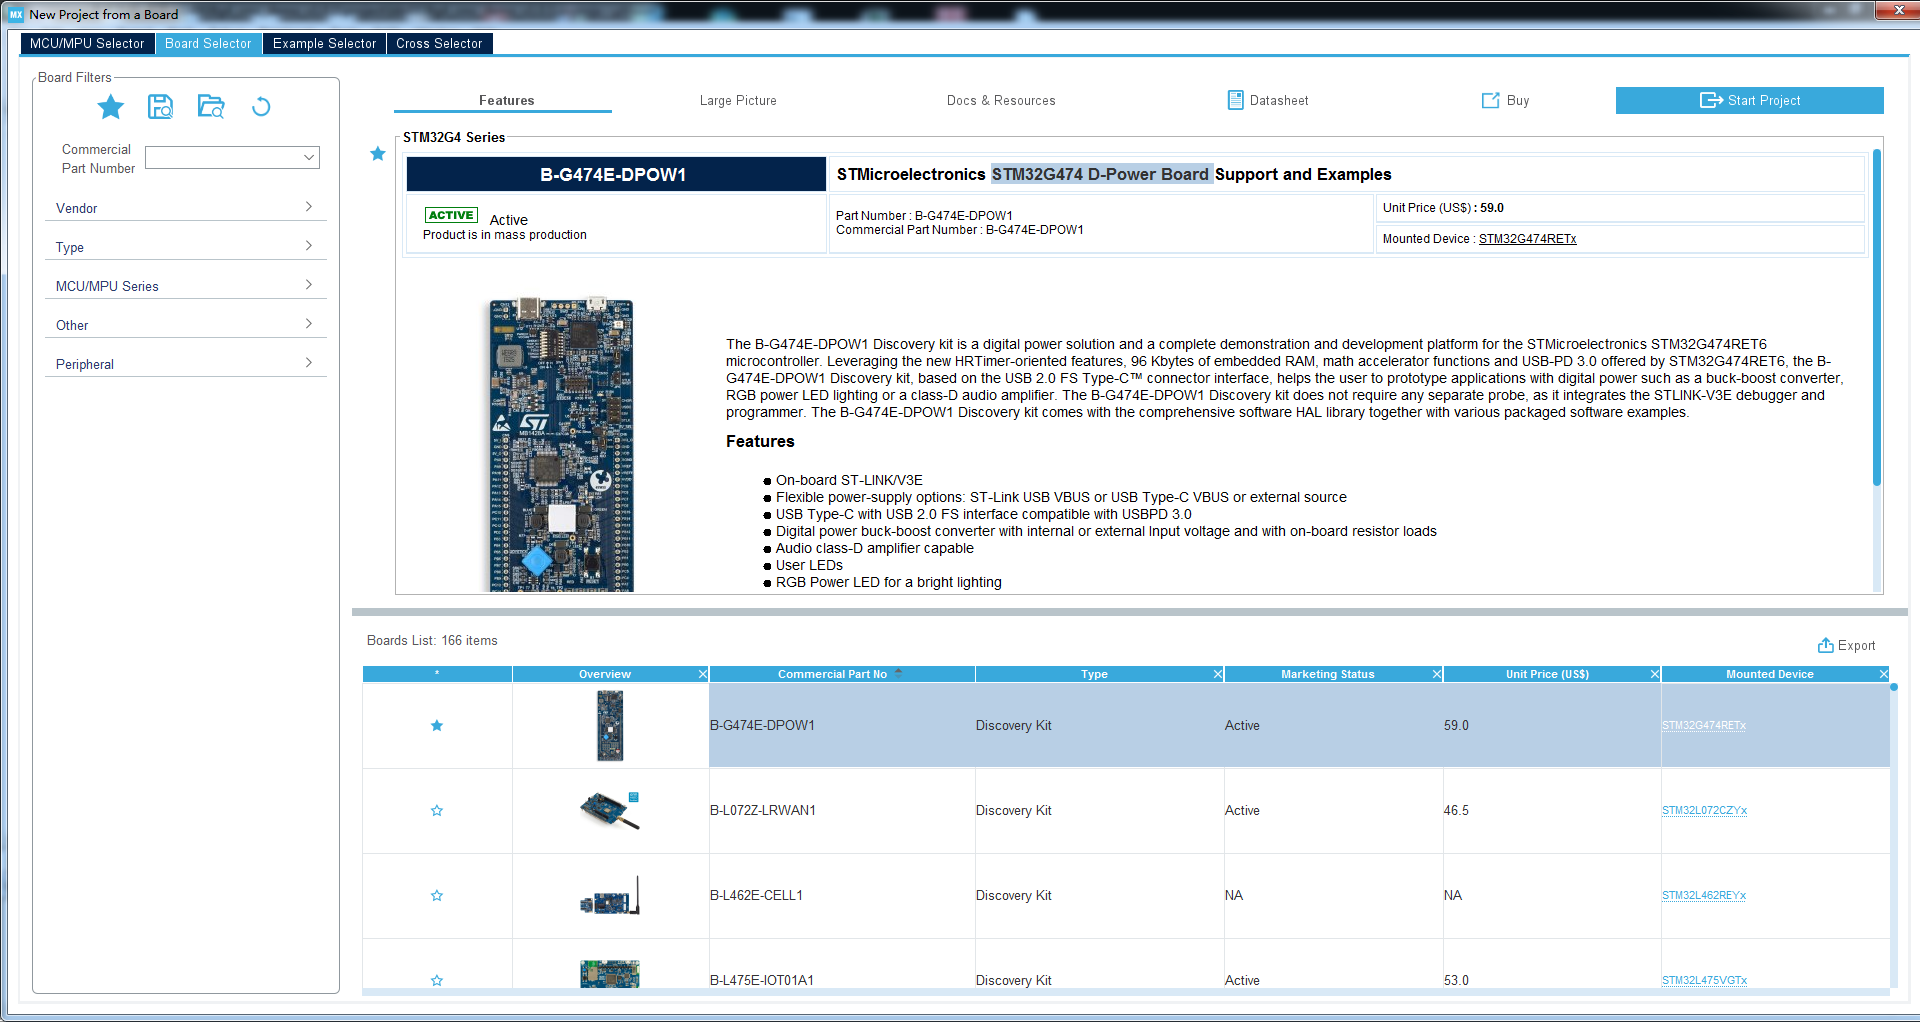Click the boards list horizontal scrollbar
The width and height of the screenshot is (1920, 1022).
tap(1125, 992)
